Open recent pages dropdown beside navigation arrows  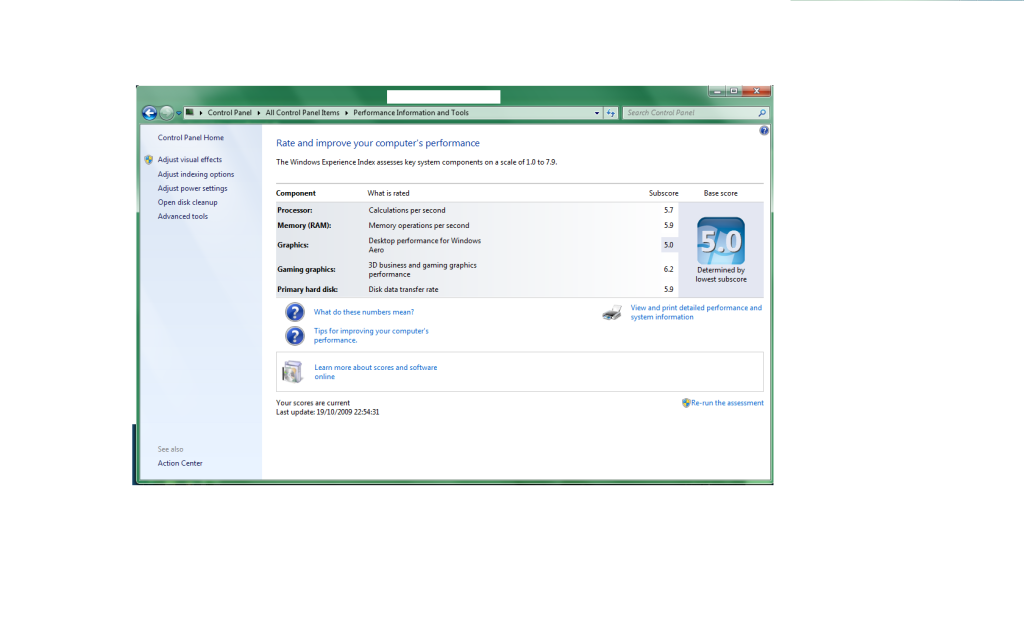click(178, 113)
